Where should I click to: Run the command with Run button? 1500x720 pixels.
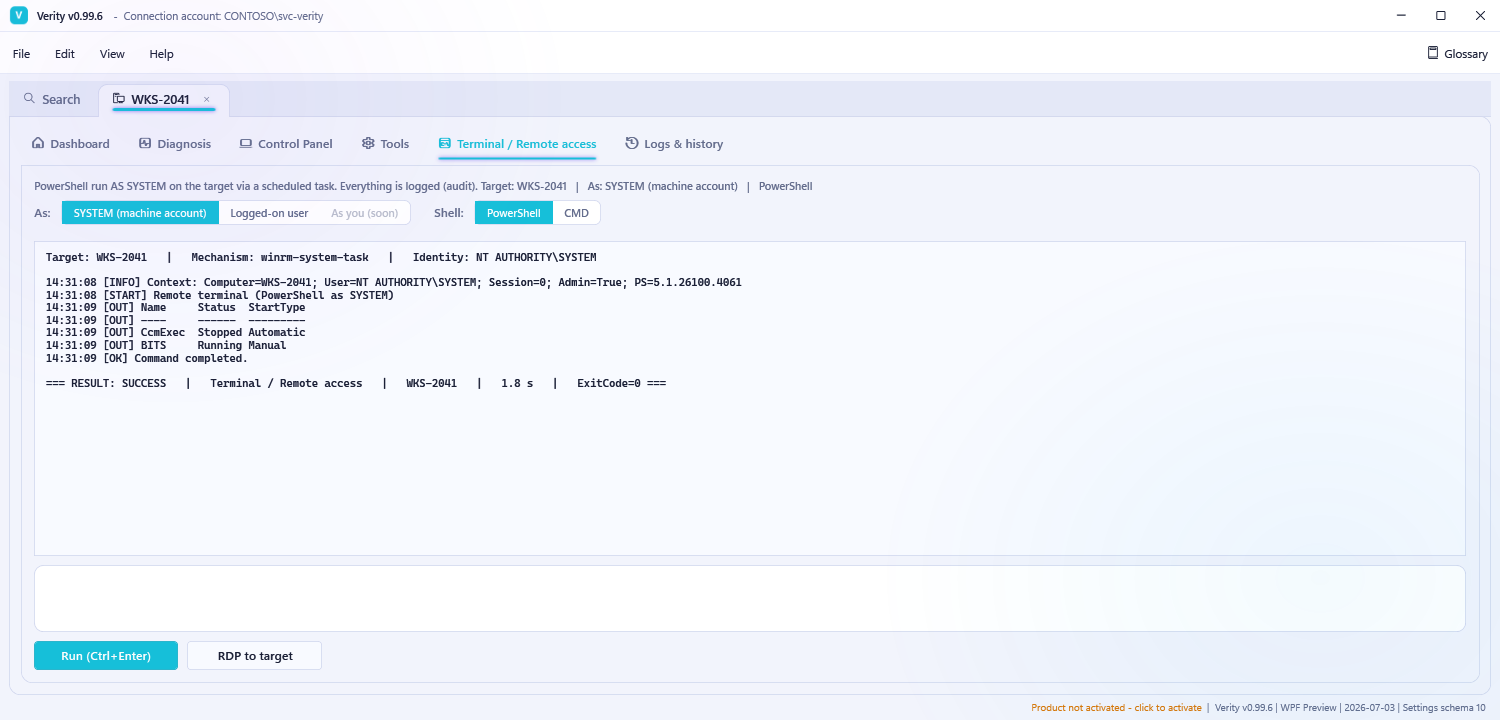(106, 656)
